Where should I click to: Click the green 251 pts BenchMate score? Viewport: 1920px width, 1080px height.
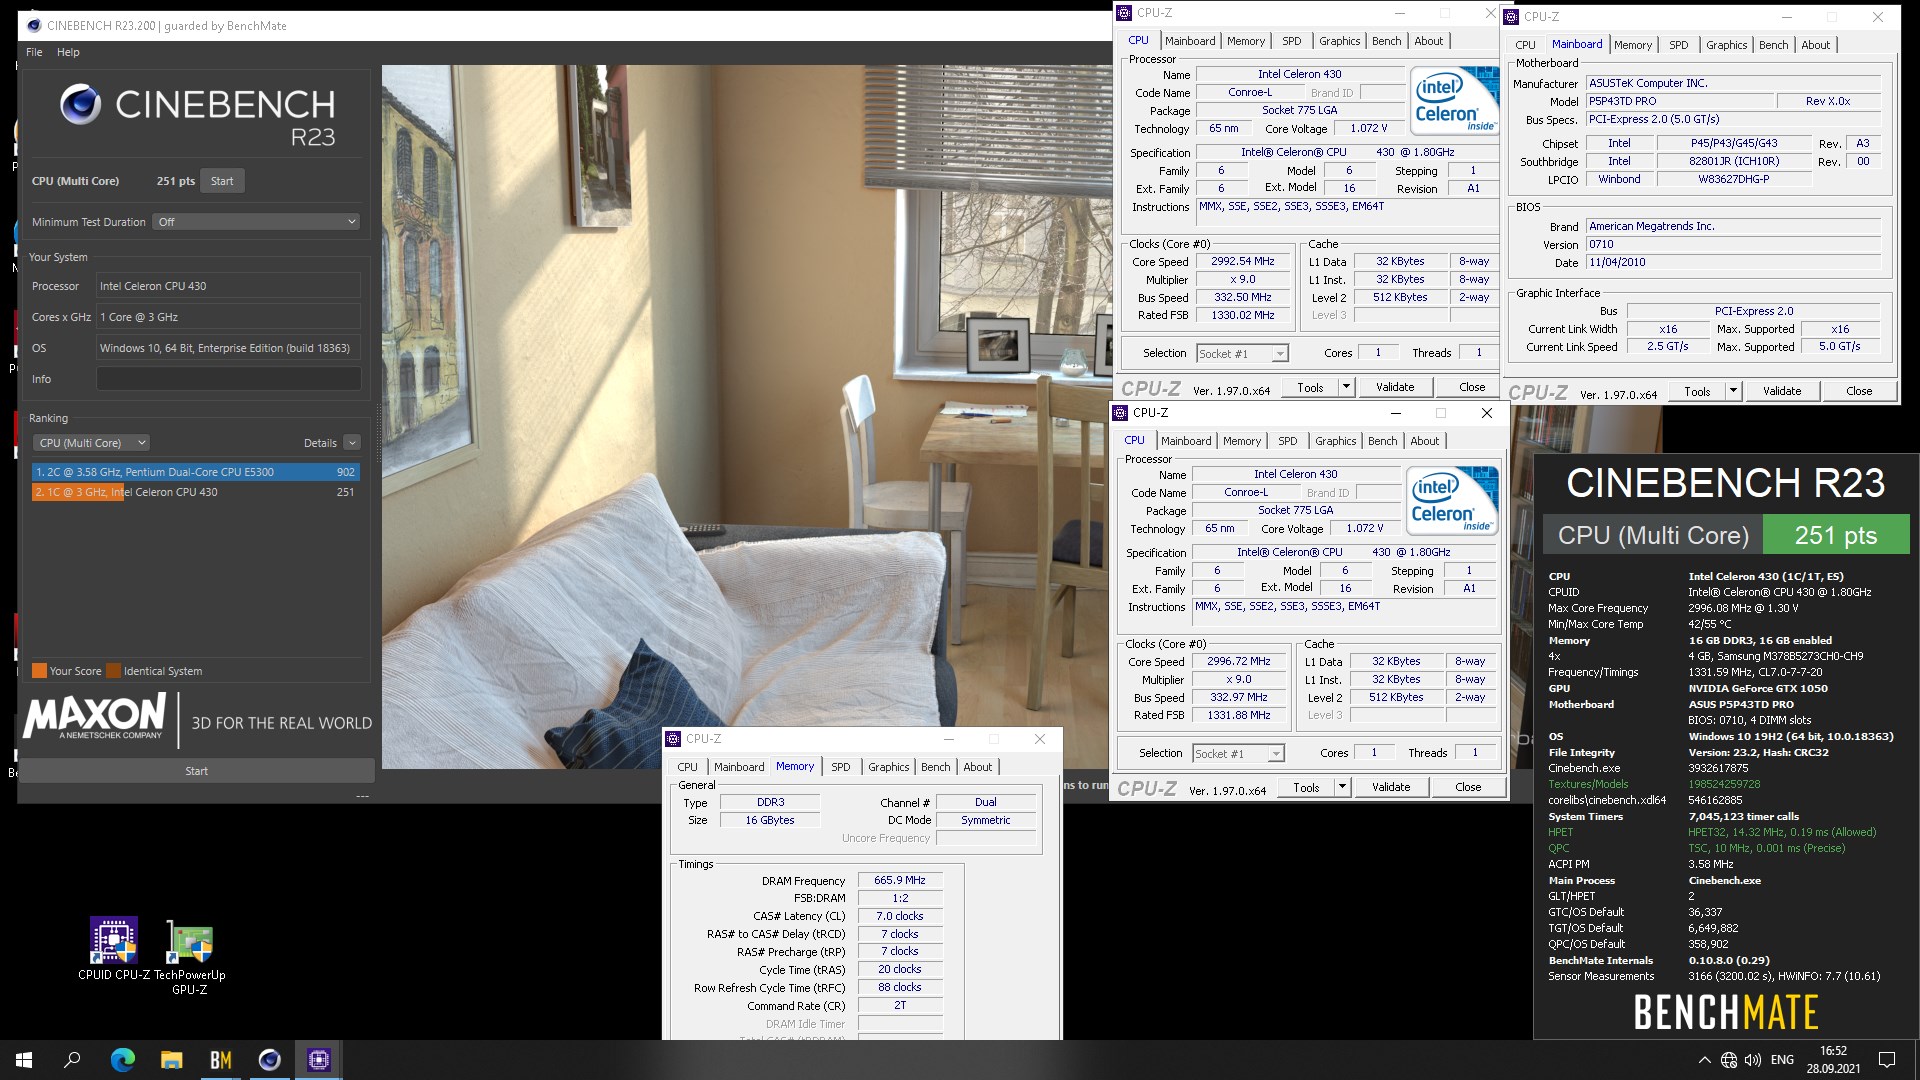pyautogui.click(x=1836, y=535)
